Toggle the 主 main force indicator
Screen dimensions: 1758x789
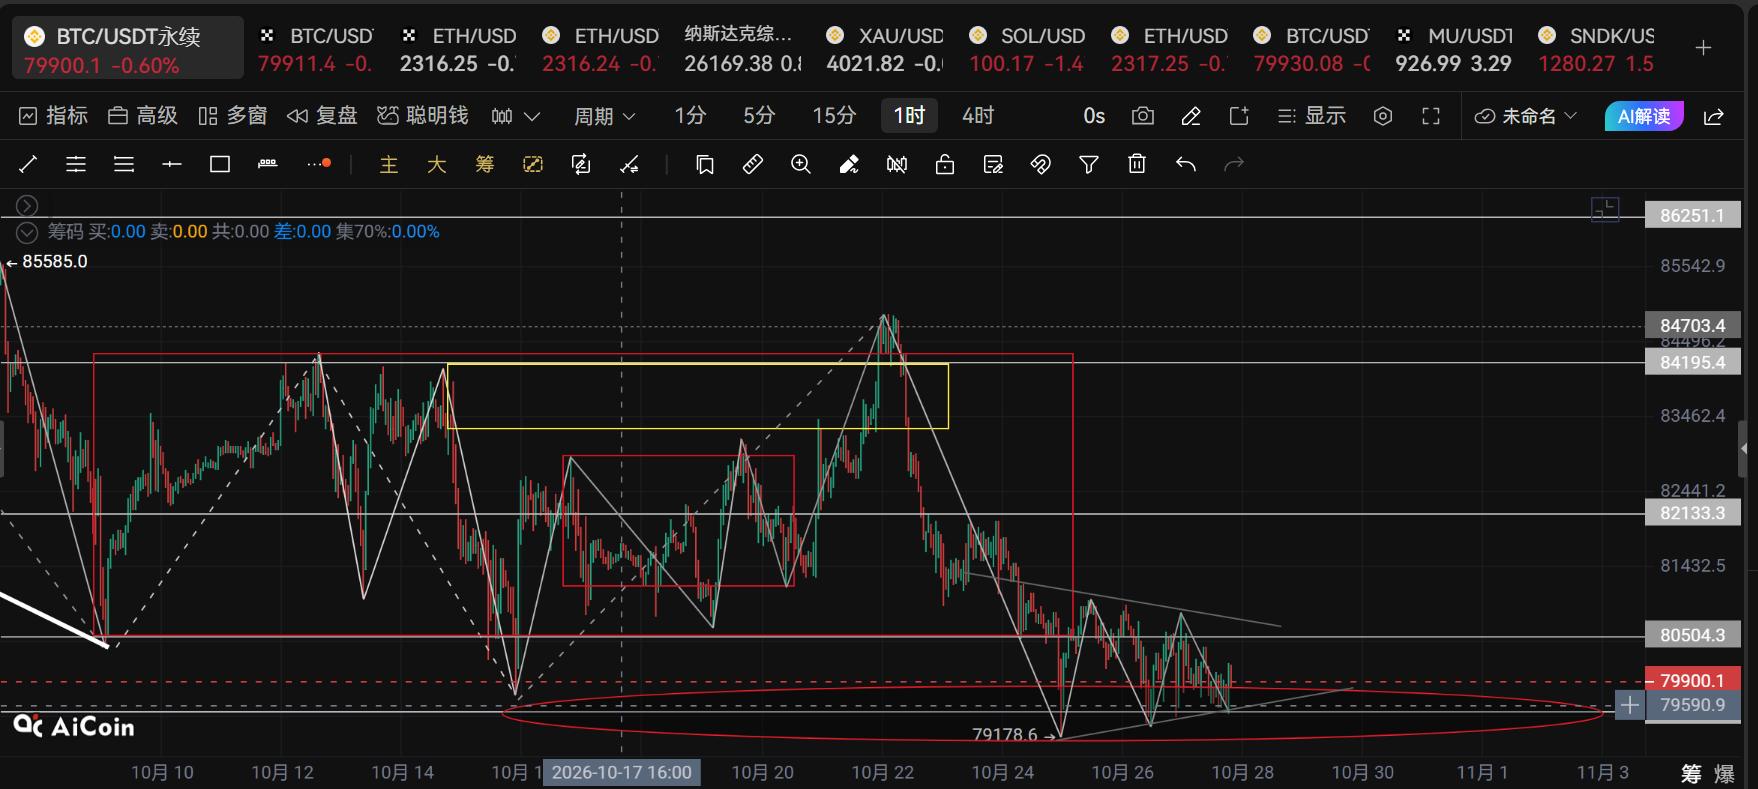click(389, 164)
